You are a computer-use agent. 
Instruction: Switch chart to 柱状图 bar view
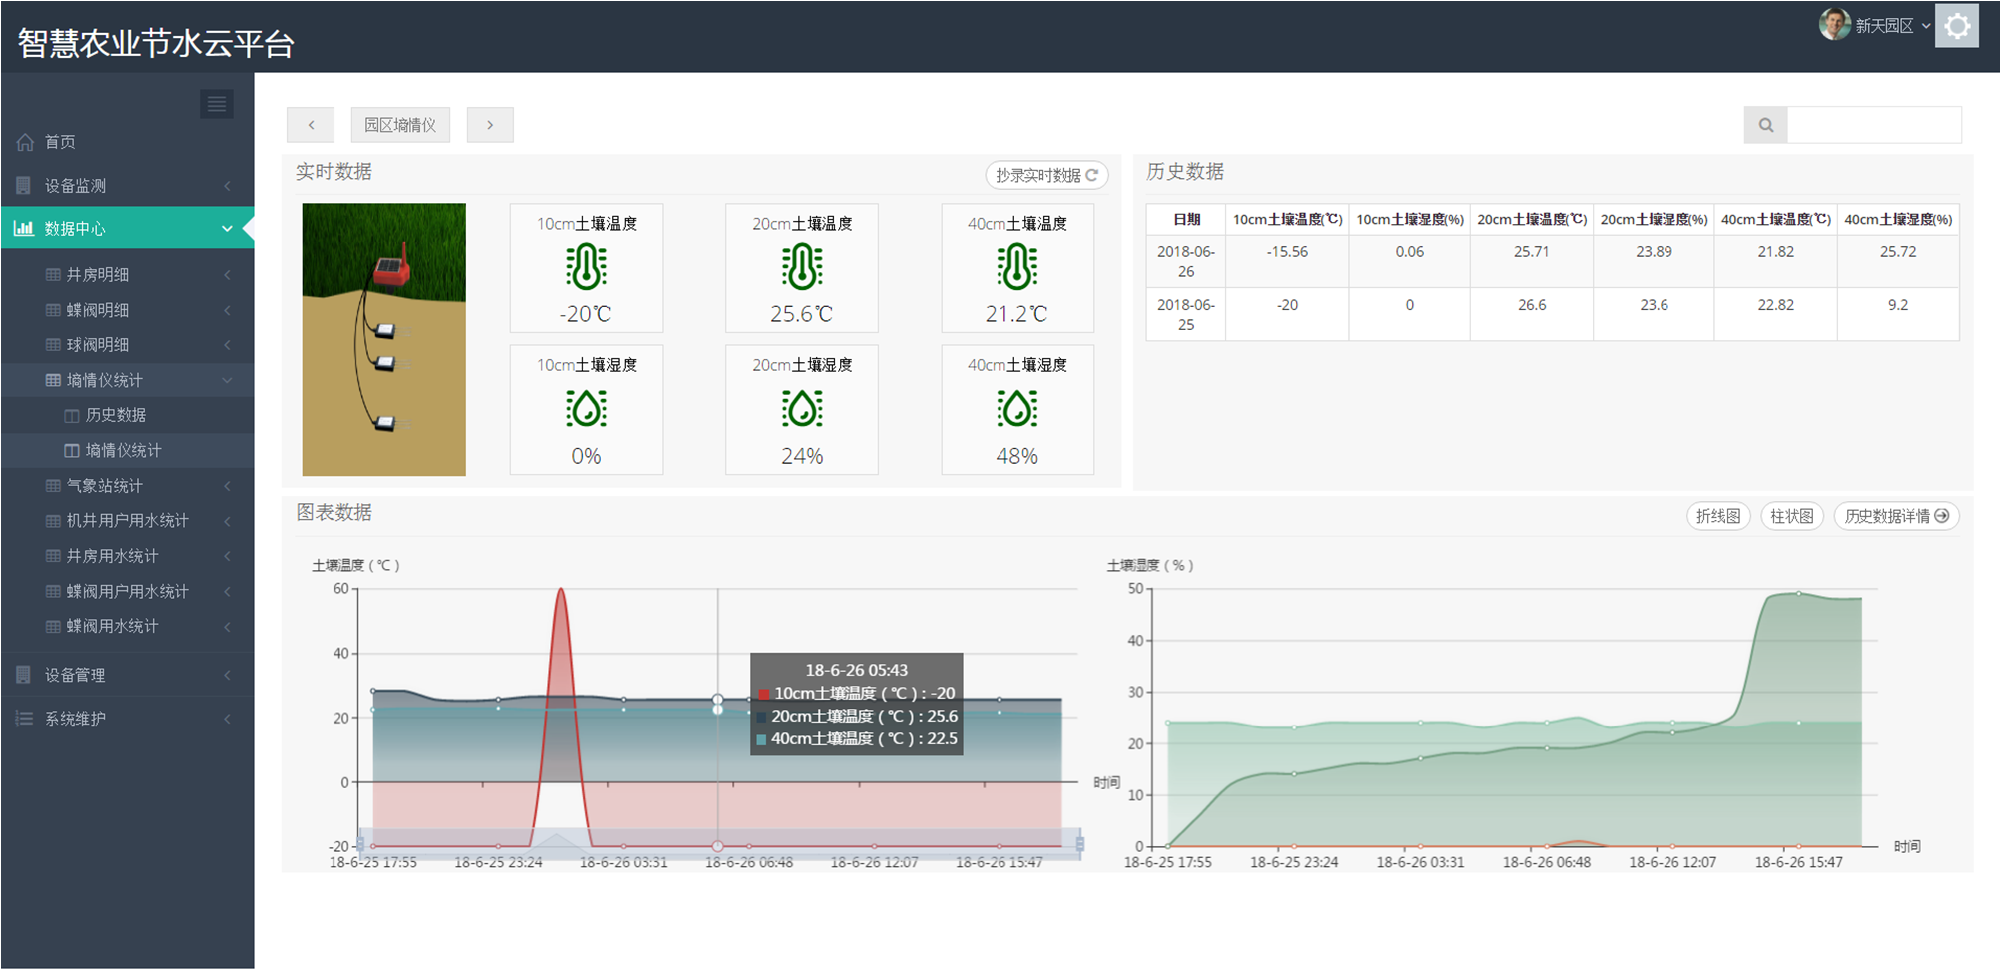pos(1791,516)
